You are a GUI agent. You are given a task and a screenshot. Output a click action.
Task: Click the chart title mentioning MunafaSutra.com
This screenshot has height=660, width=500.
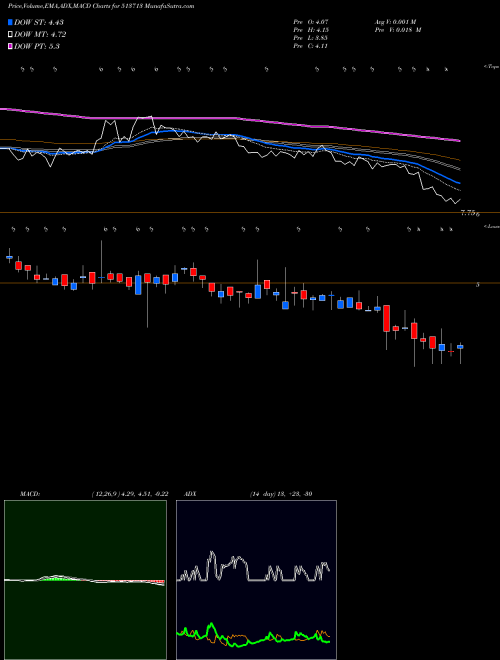coord(101,7)
